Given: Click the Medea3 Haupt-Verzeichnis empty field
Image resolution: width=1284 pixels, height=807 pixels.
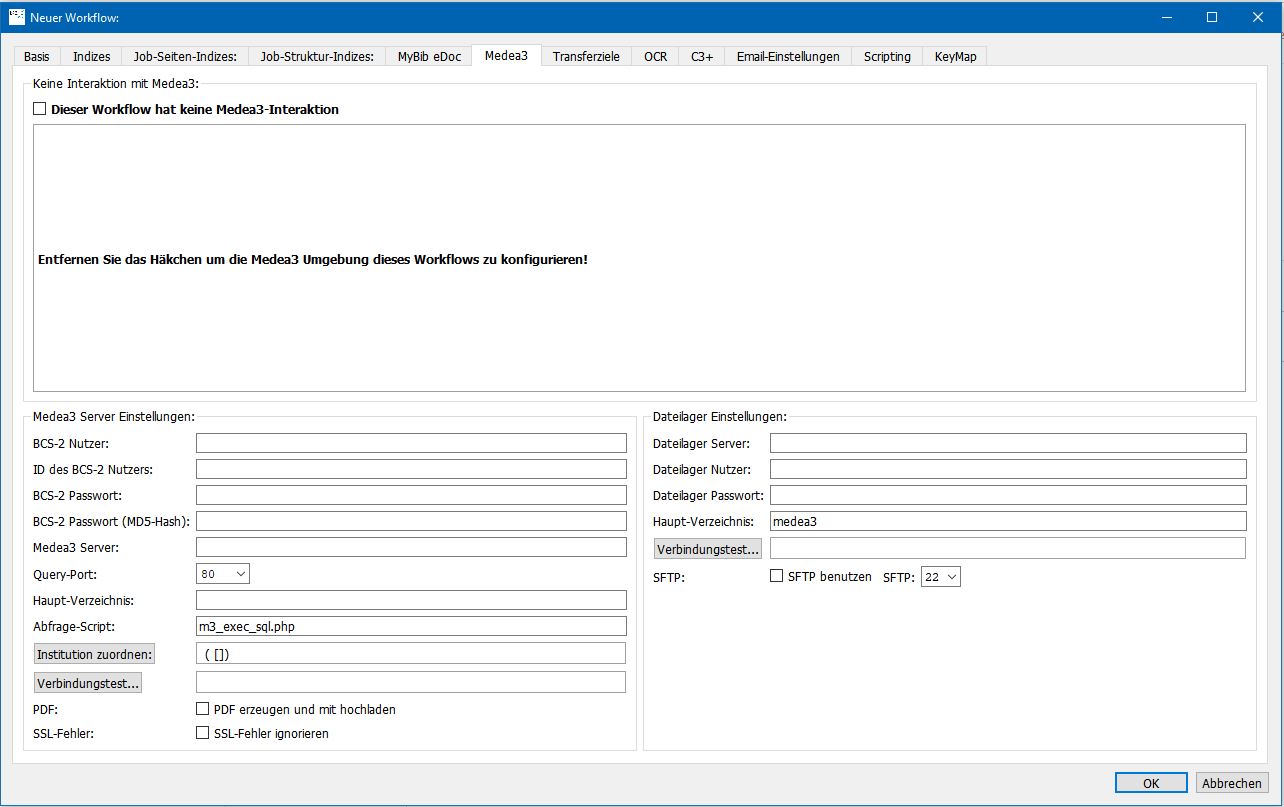Looking at the screenshot, I should pos(411,600).
